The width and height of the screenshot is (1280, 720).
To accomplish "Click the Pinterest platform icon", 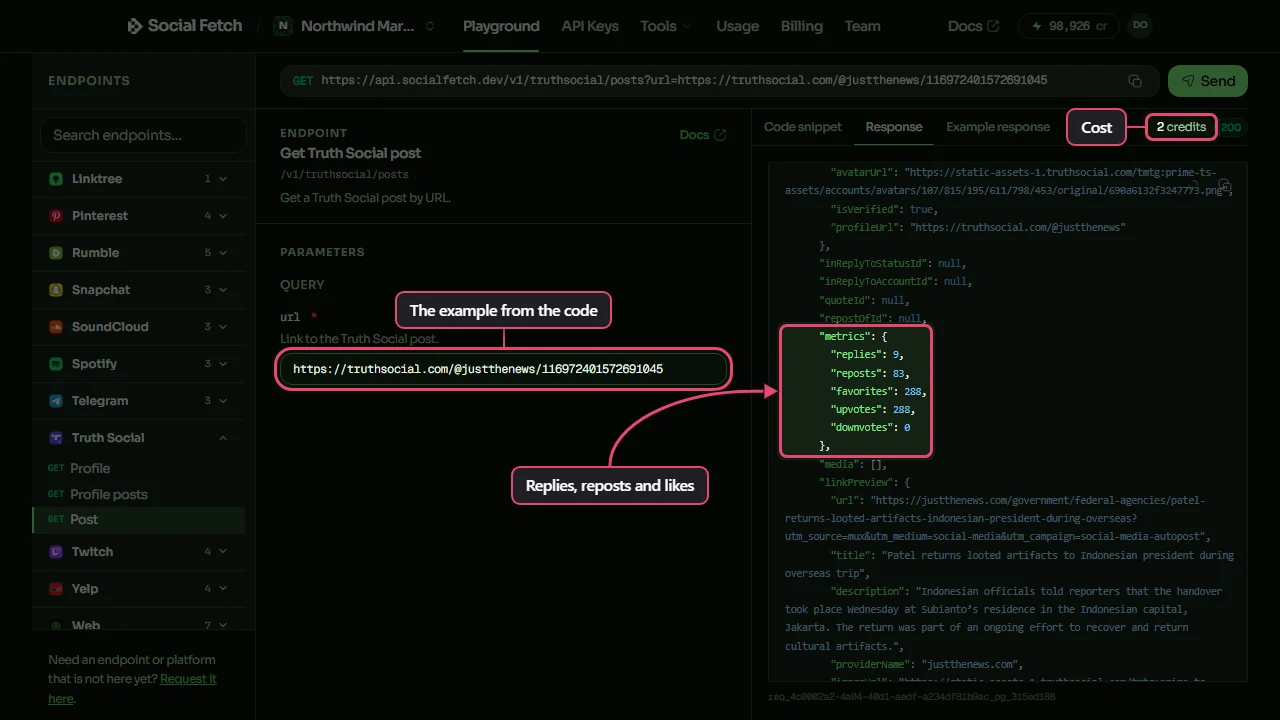I will (56, 216).
